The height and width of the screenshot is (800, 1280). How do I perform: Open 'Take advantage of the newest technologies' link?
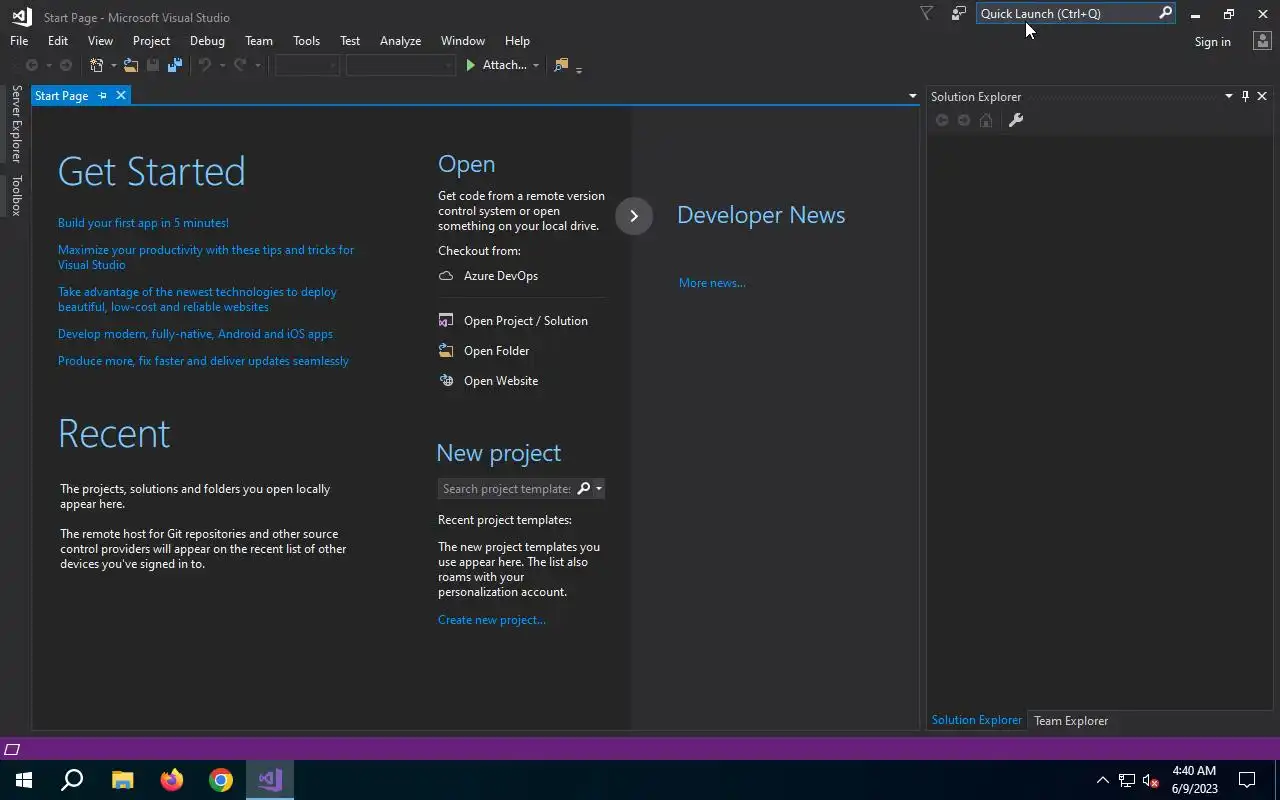(x=197, y=299)
